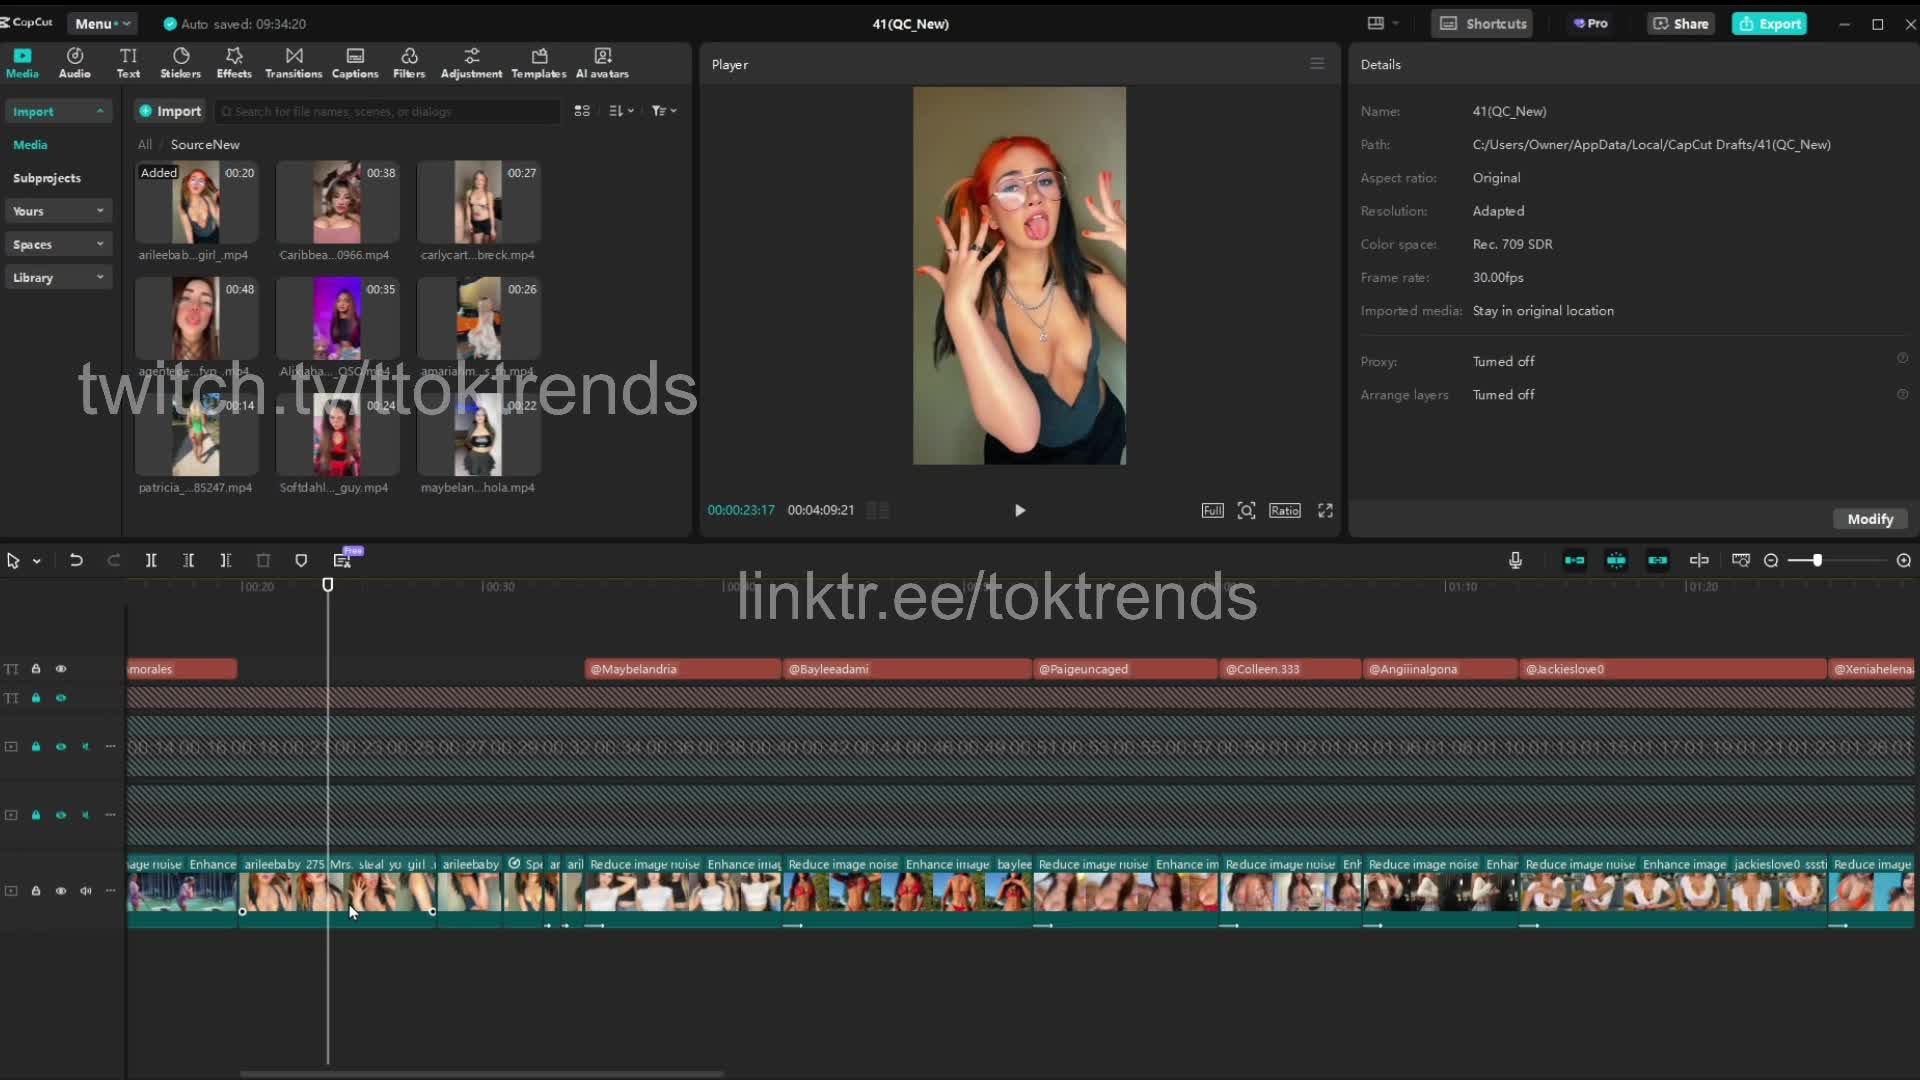Expand the Menu dropdown
The height and width of the screenshot is (1080, 1920).
coord(101,23)
